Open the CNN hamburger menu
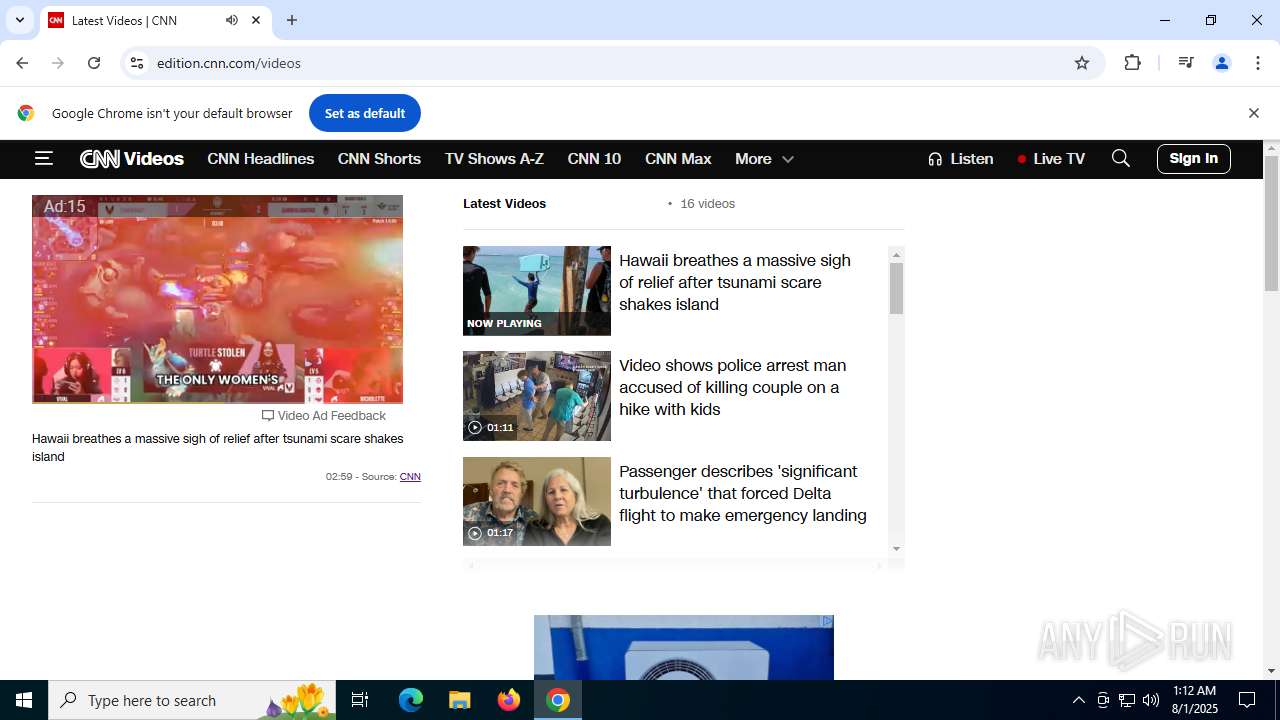Viewport: 1280px width, 720px height. [43, 158]
